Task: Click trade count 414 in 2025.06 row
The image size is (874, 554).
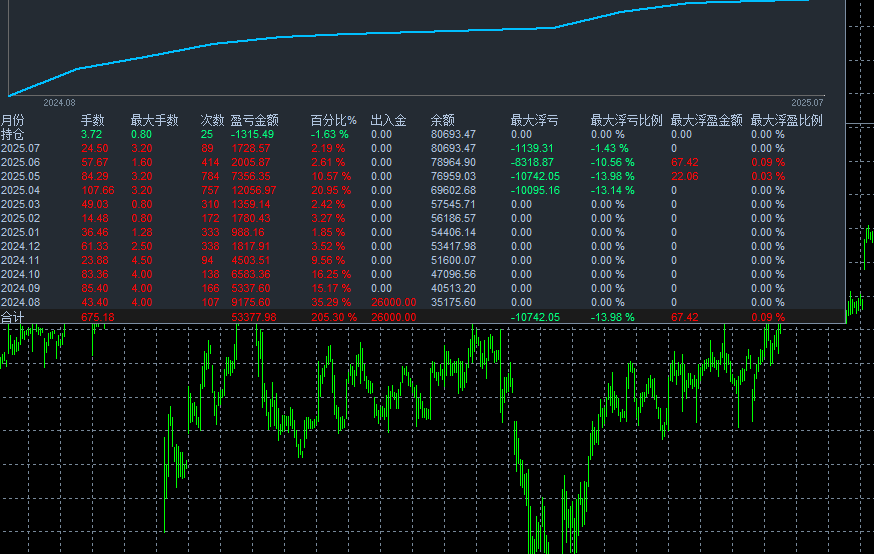Action: click(x=210, y=163)
